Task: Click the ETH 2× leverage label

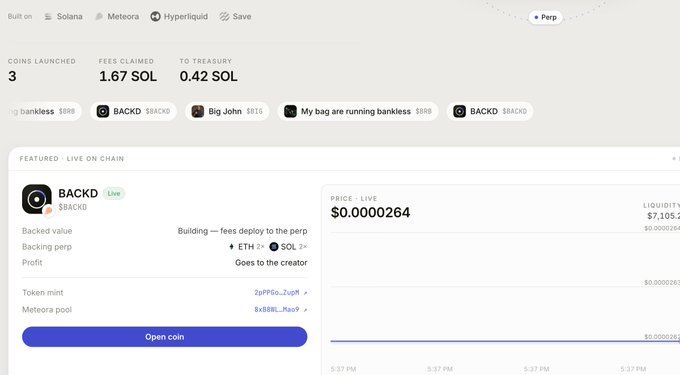Action: tap(260, 247)
